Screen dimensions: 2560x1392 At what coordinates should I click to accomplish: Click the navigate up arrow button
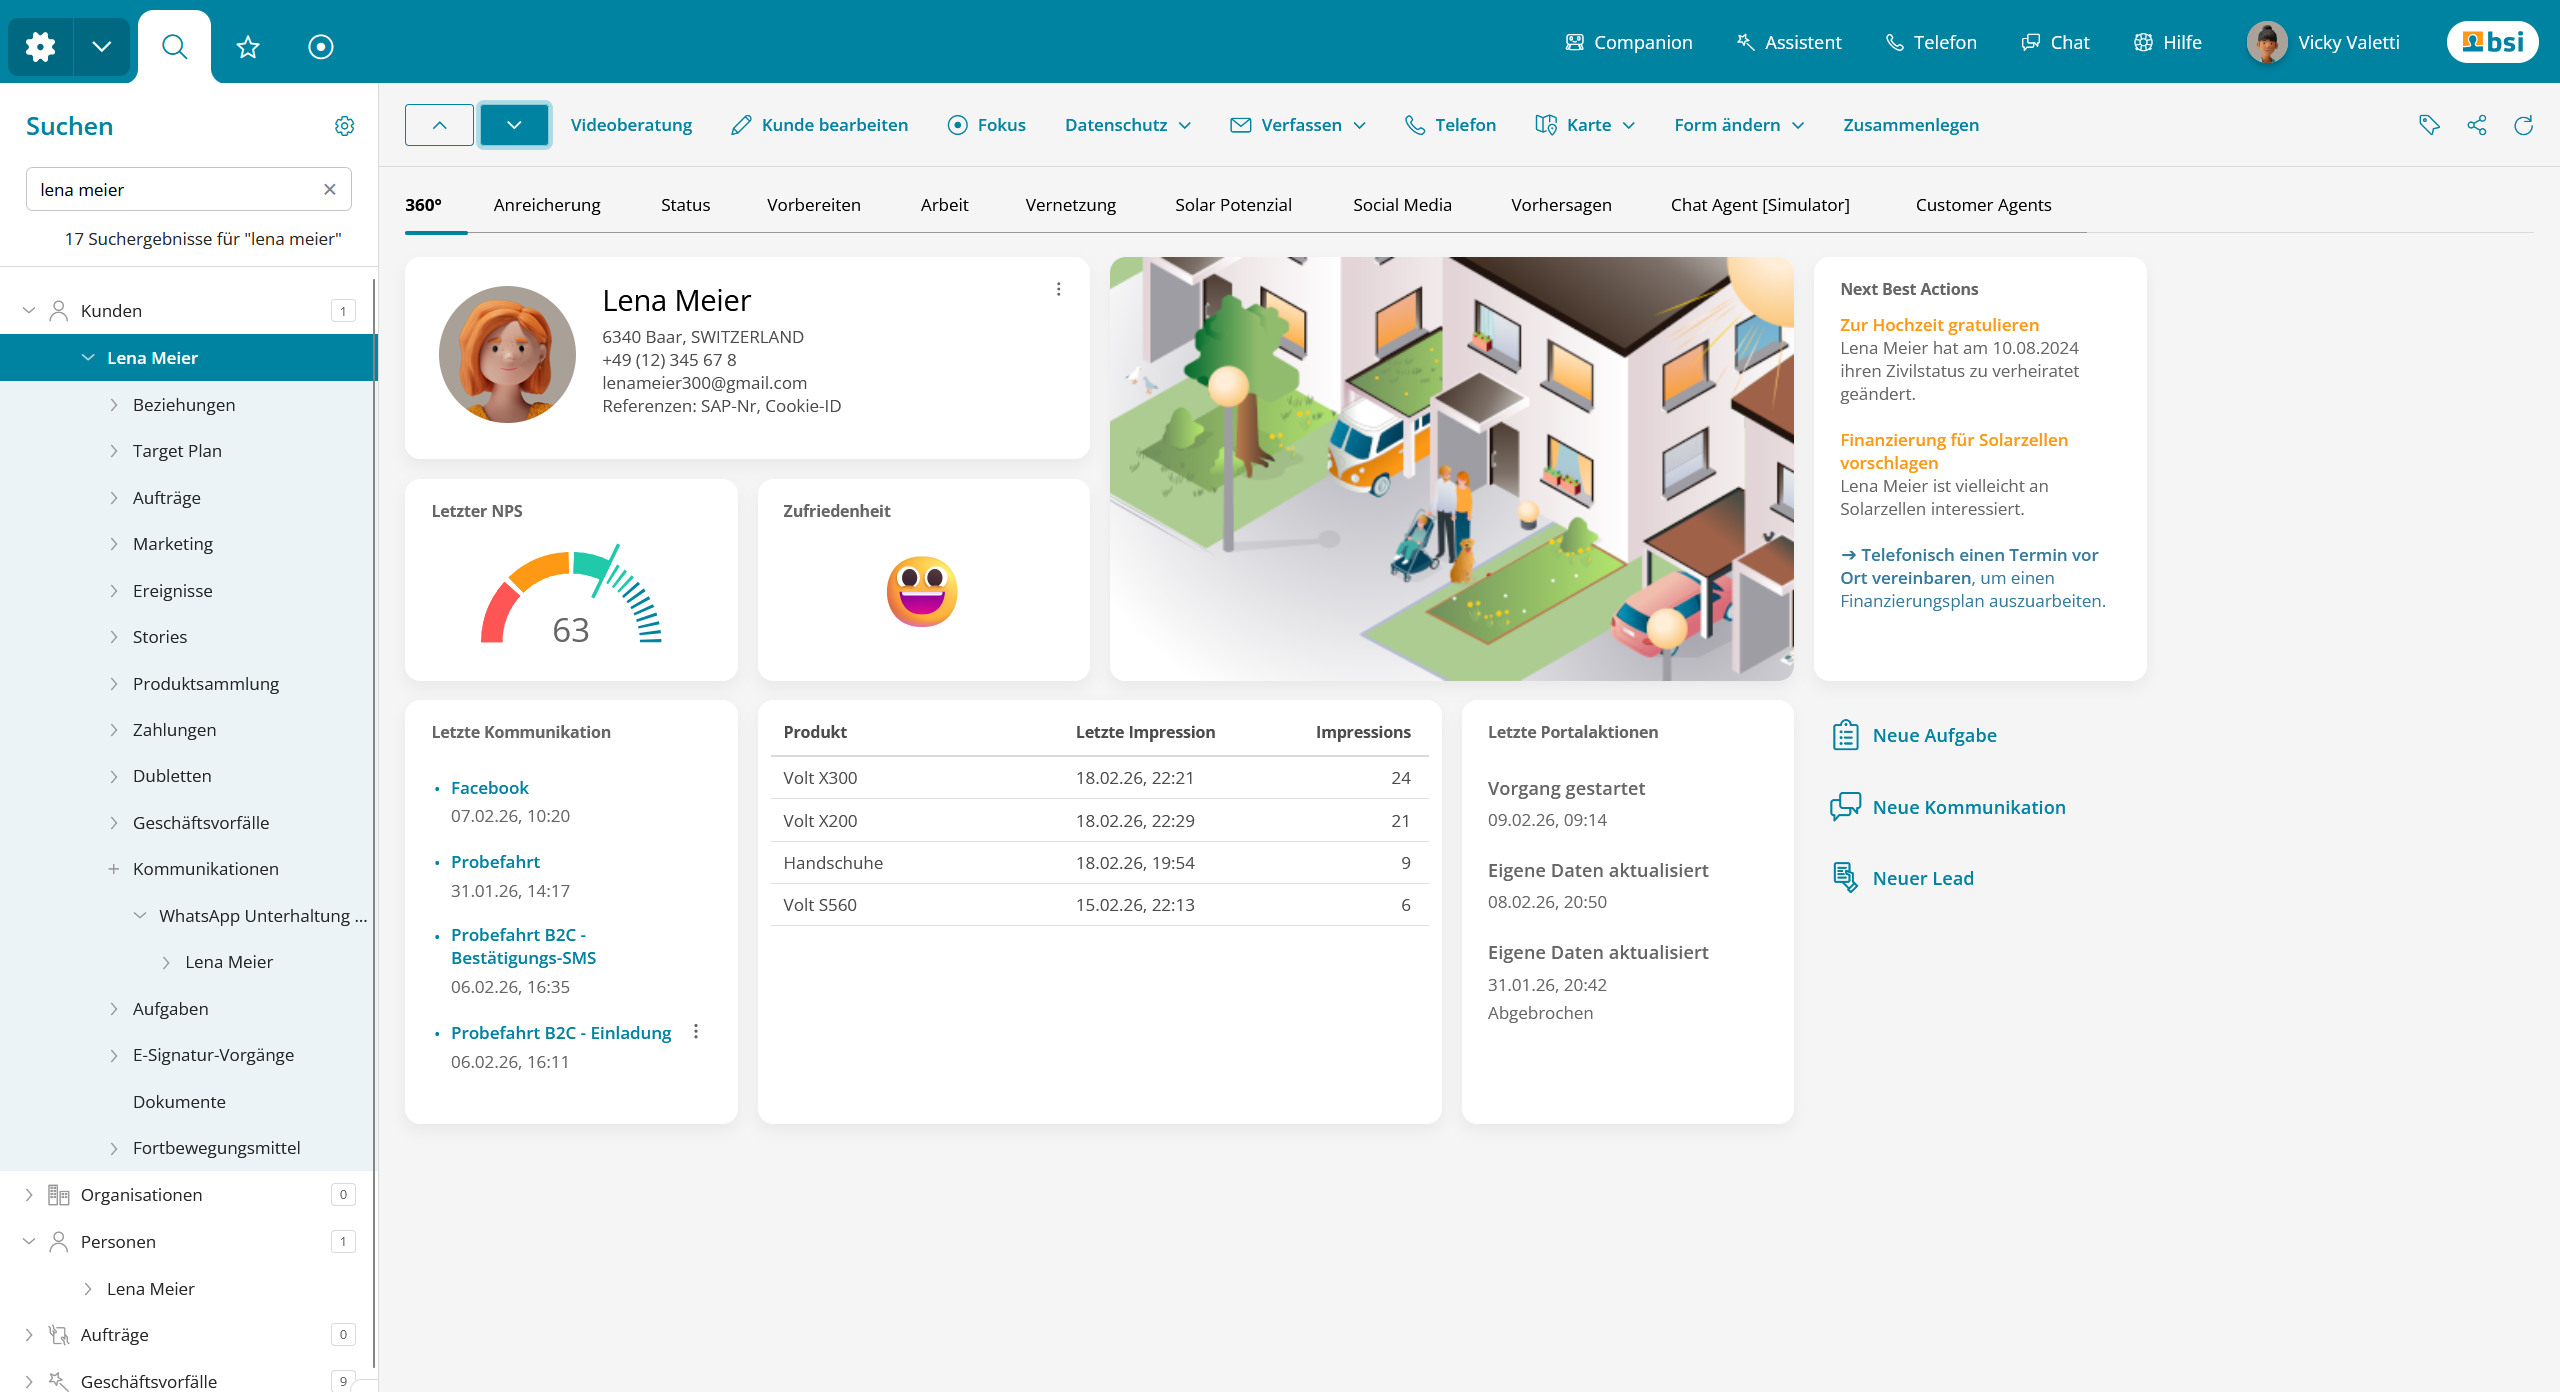[439, 125]
